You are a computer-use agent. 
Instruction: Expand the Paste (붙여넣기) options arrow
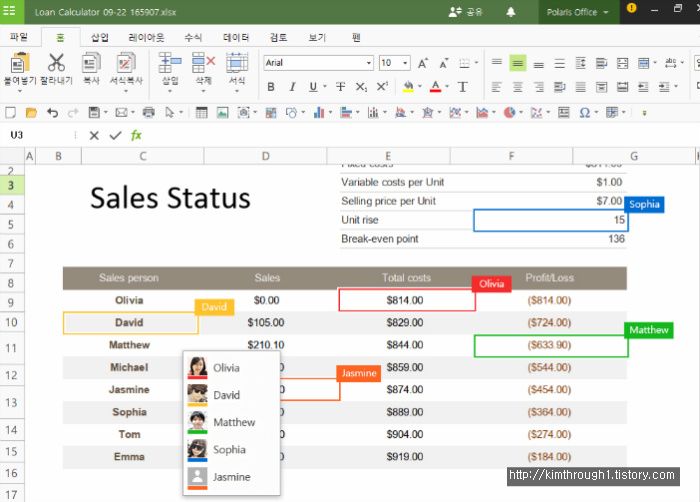[x=20, y=91]
